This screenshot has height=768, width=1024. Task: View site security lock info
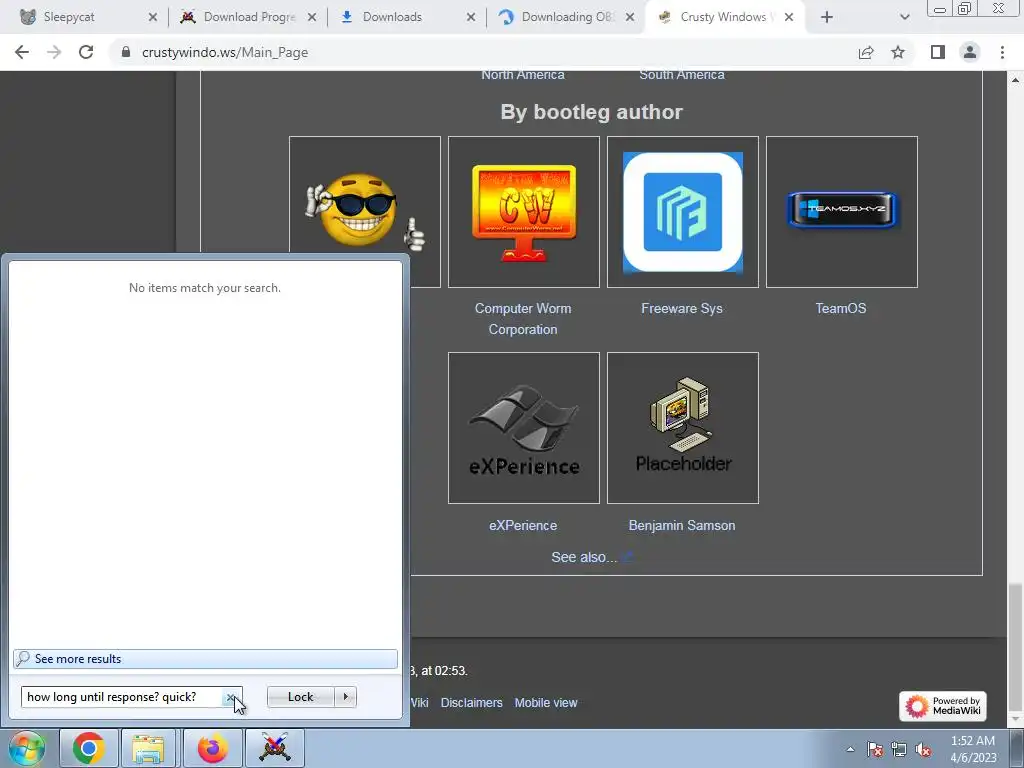click(126, 52)
